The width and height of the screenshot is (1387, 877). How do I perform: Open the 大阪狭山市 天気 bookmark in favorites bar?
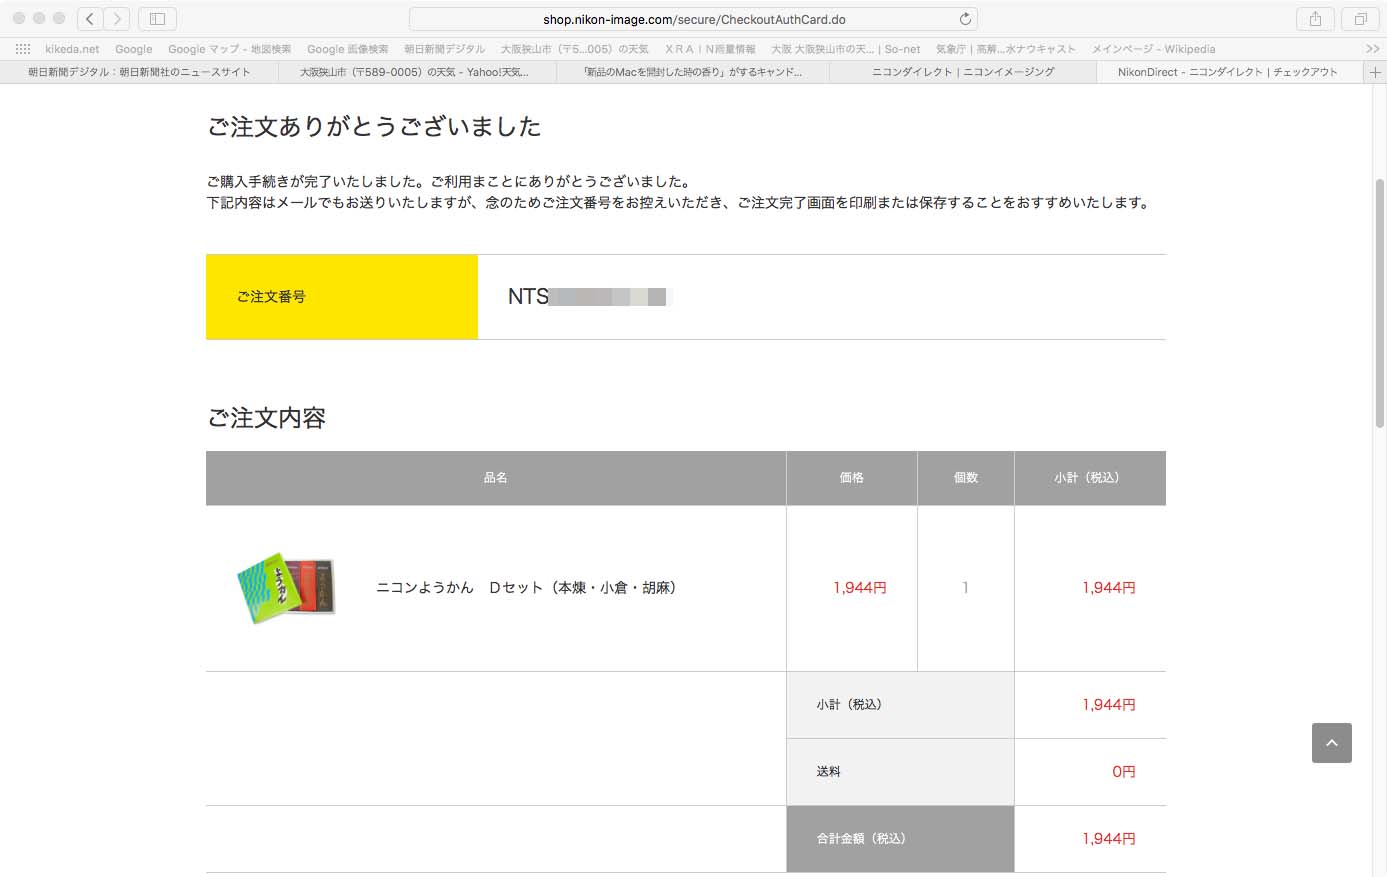point(574,49)
